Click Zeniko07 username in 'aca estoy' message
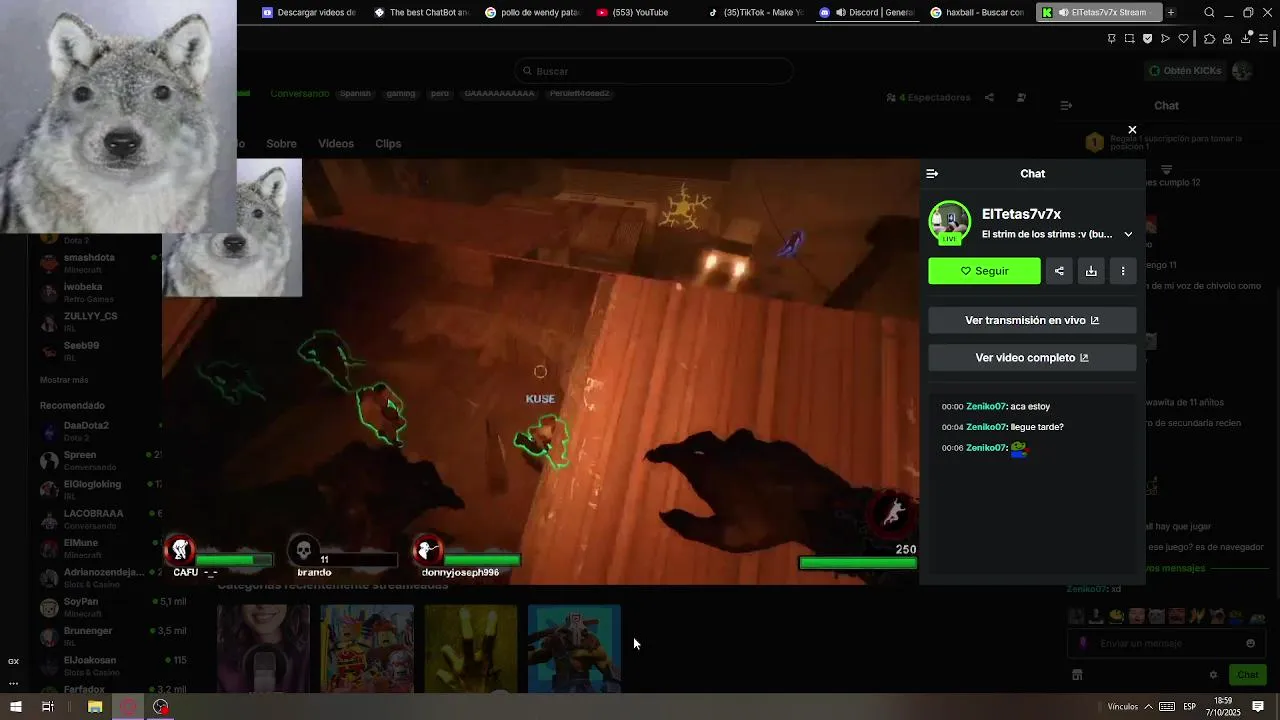The image size is (1280, 720). tap(985, 407)
